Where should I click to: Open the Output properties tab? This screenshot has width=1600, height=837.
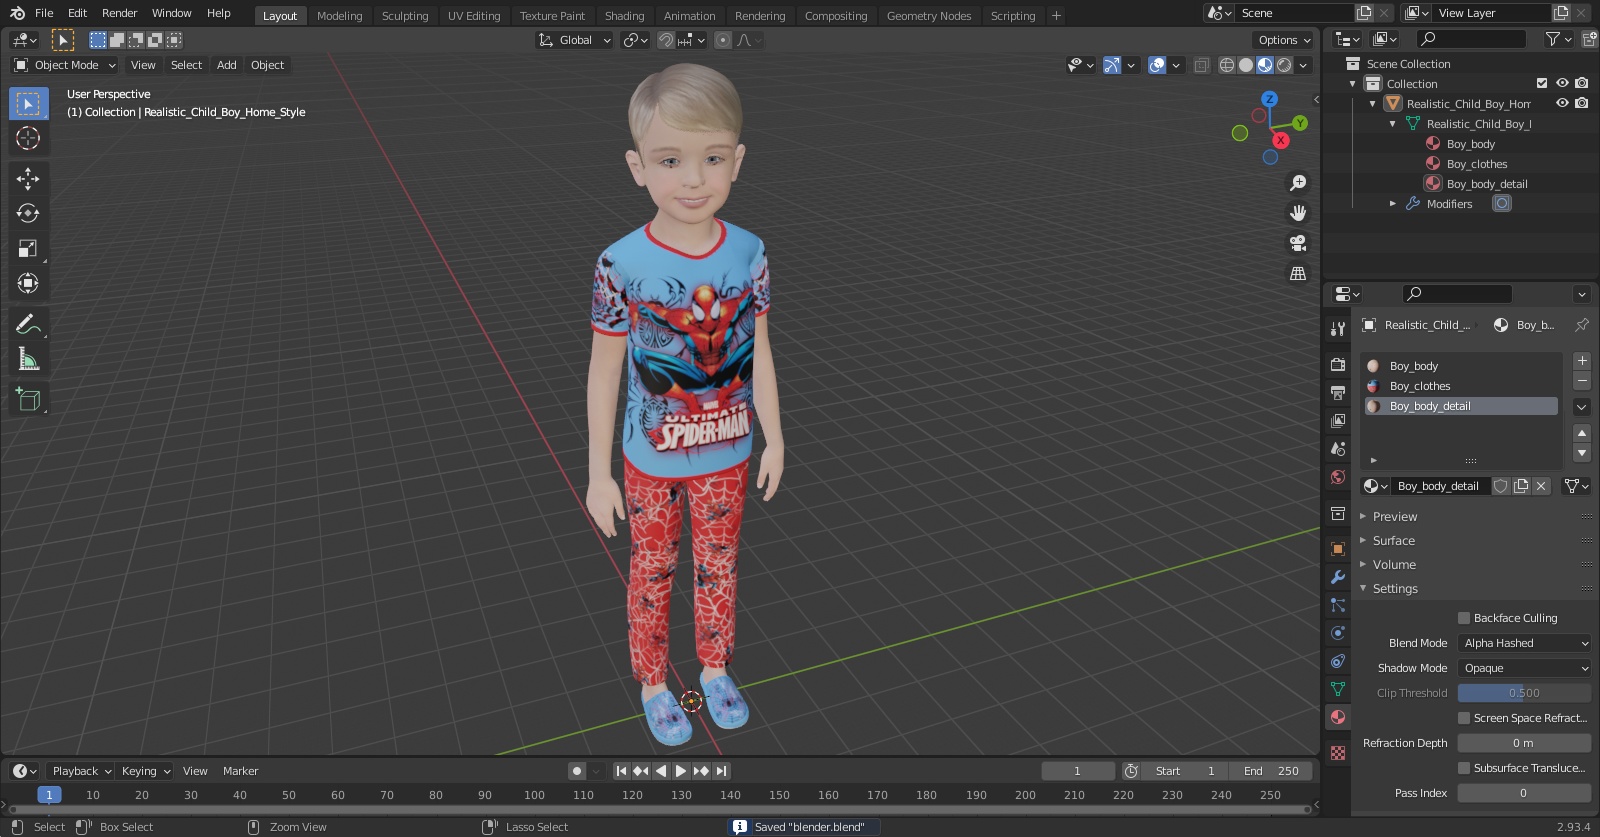1338,393
